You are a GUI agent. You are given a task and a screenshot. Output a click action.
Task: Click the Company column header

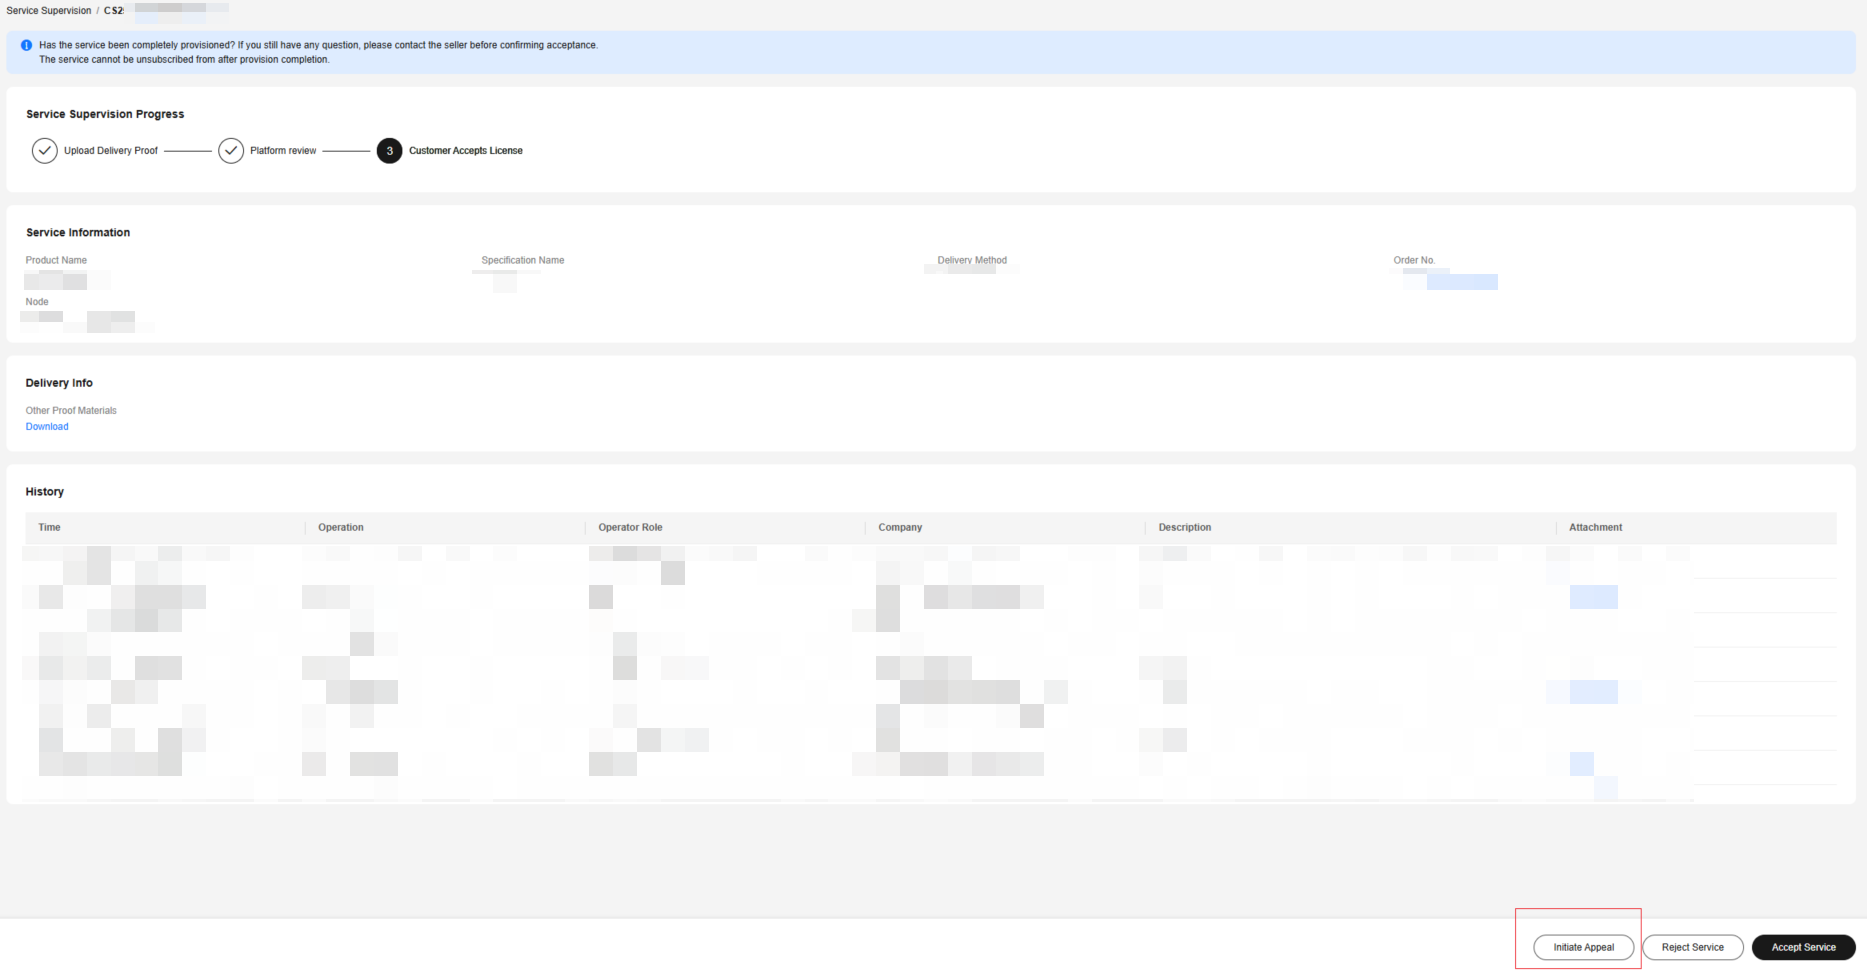pos(900,527)
